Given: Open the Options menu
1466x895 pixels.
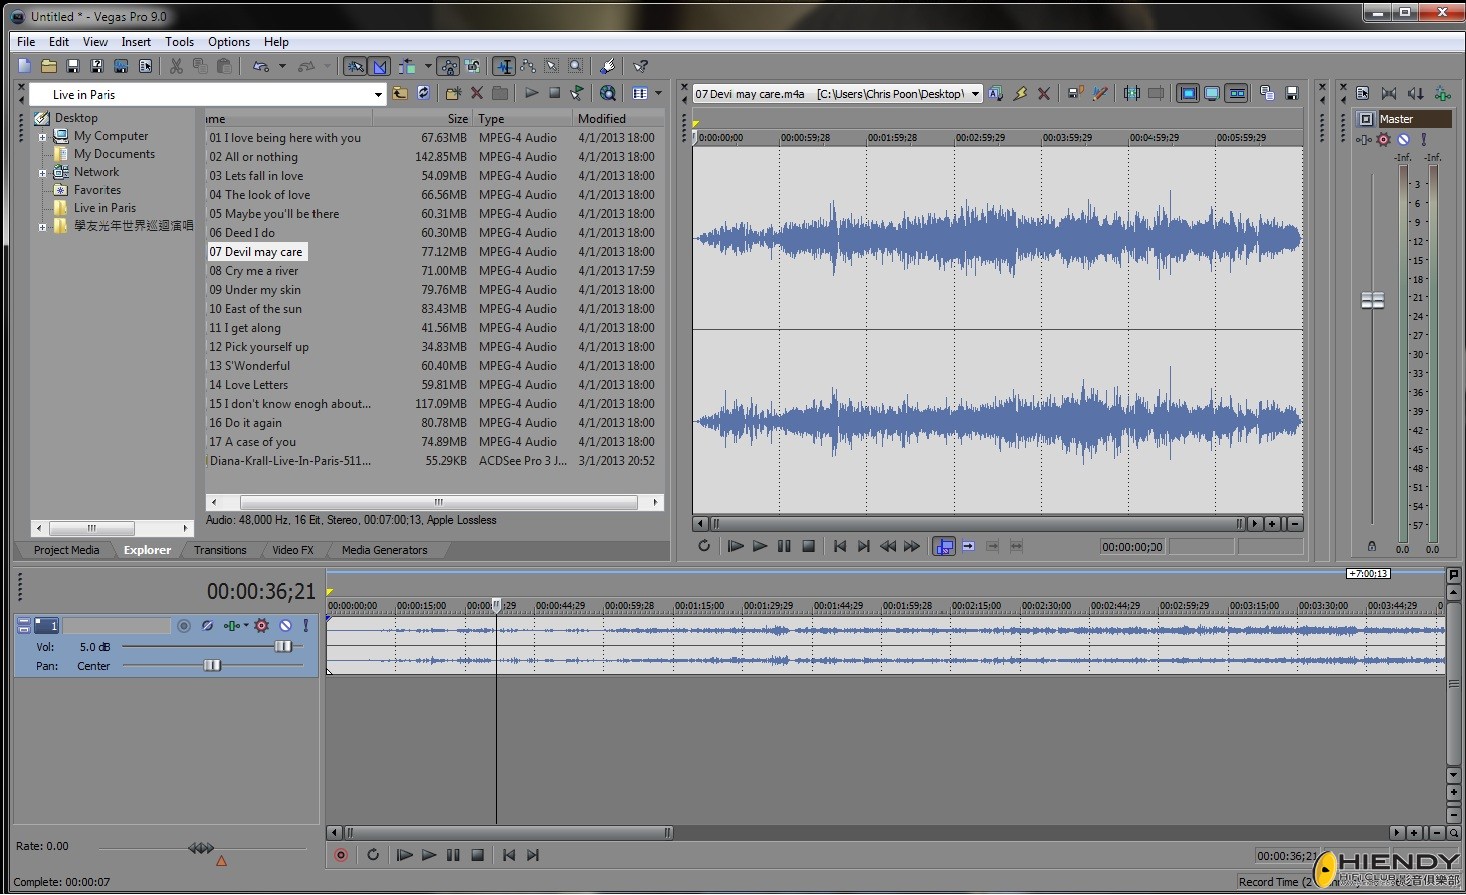Looking at the screenshot, I should click(229, 42).
